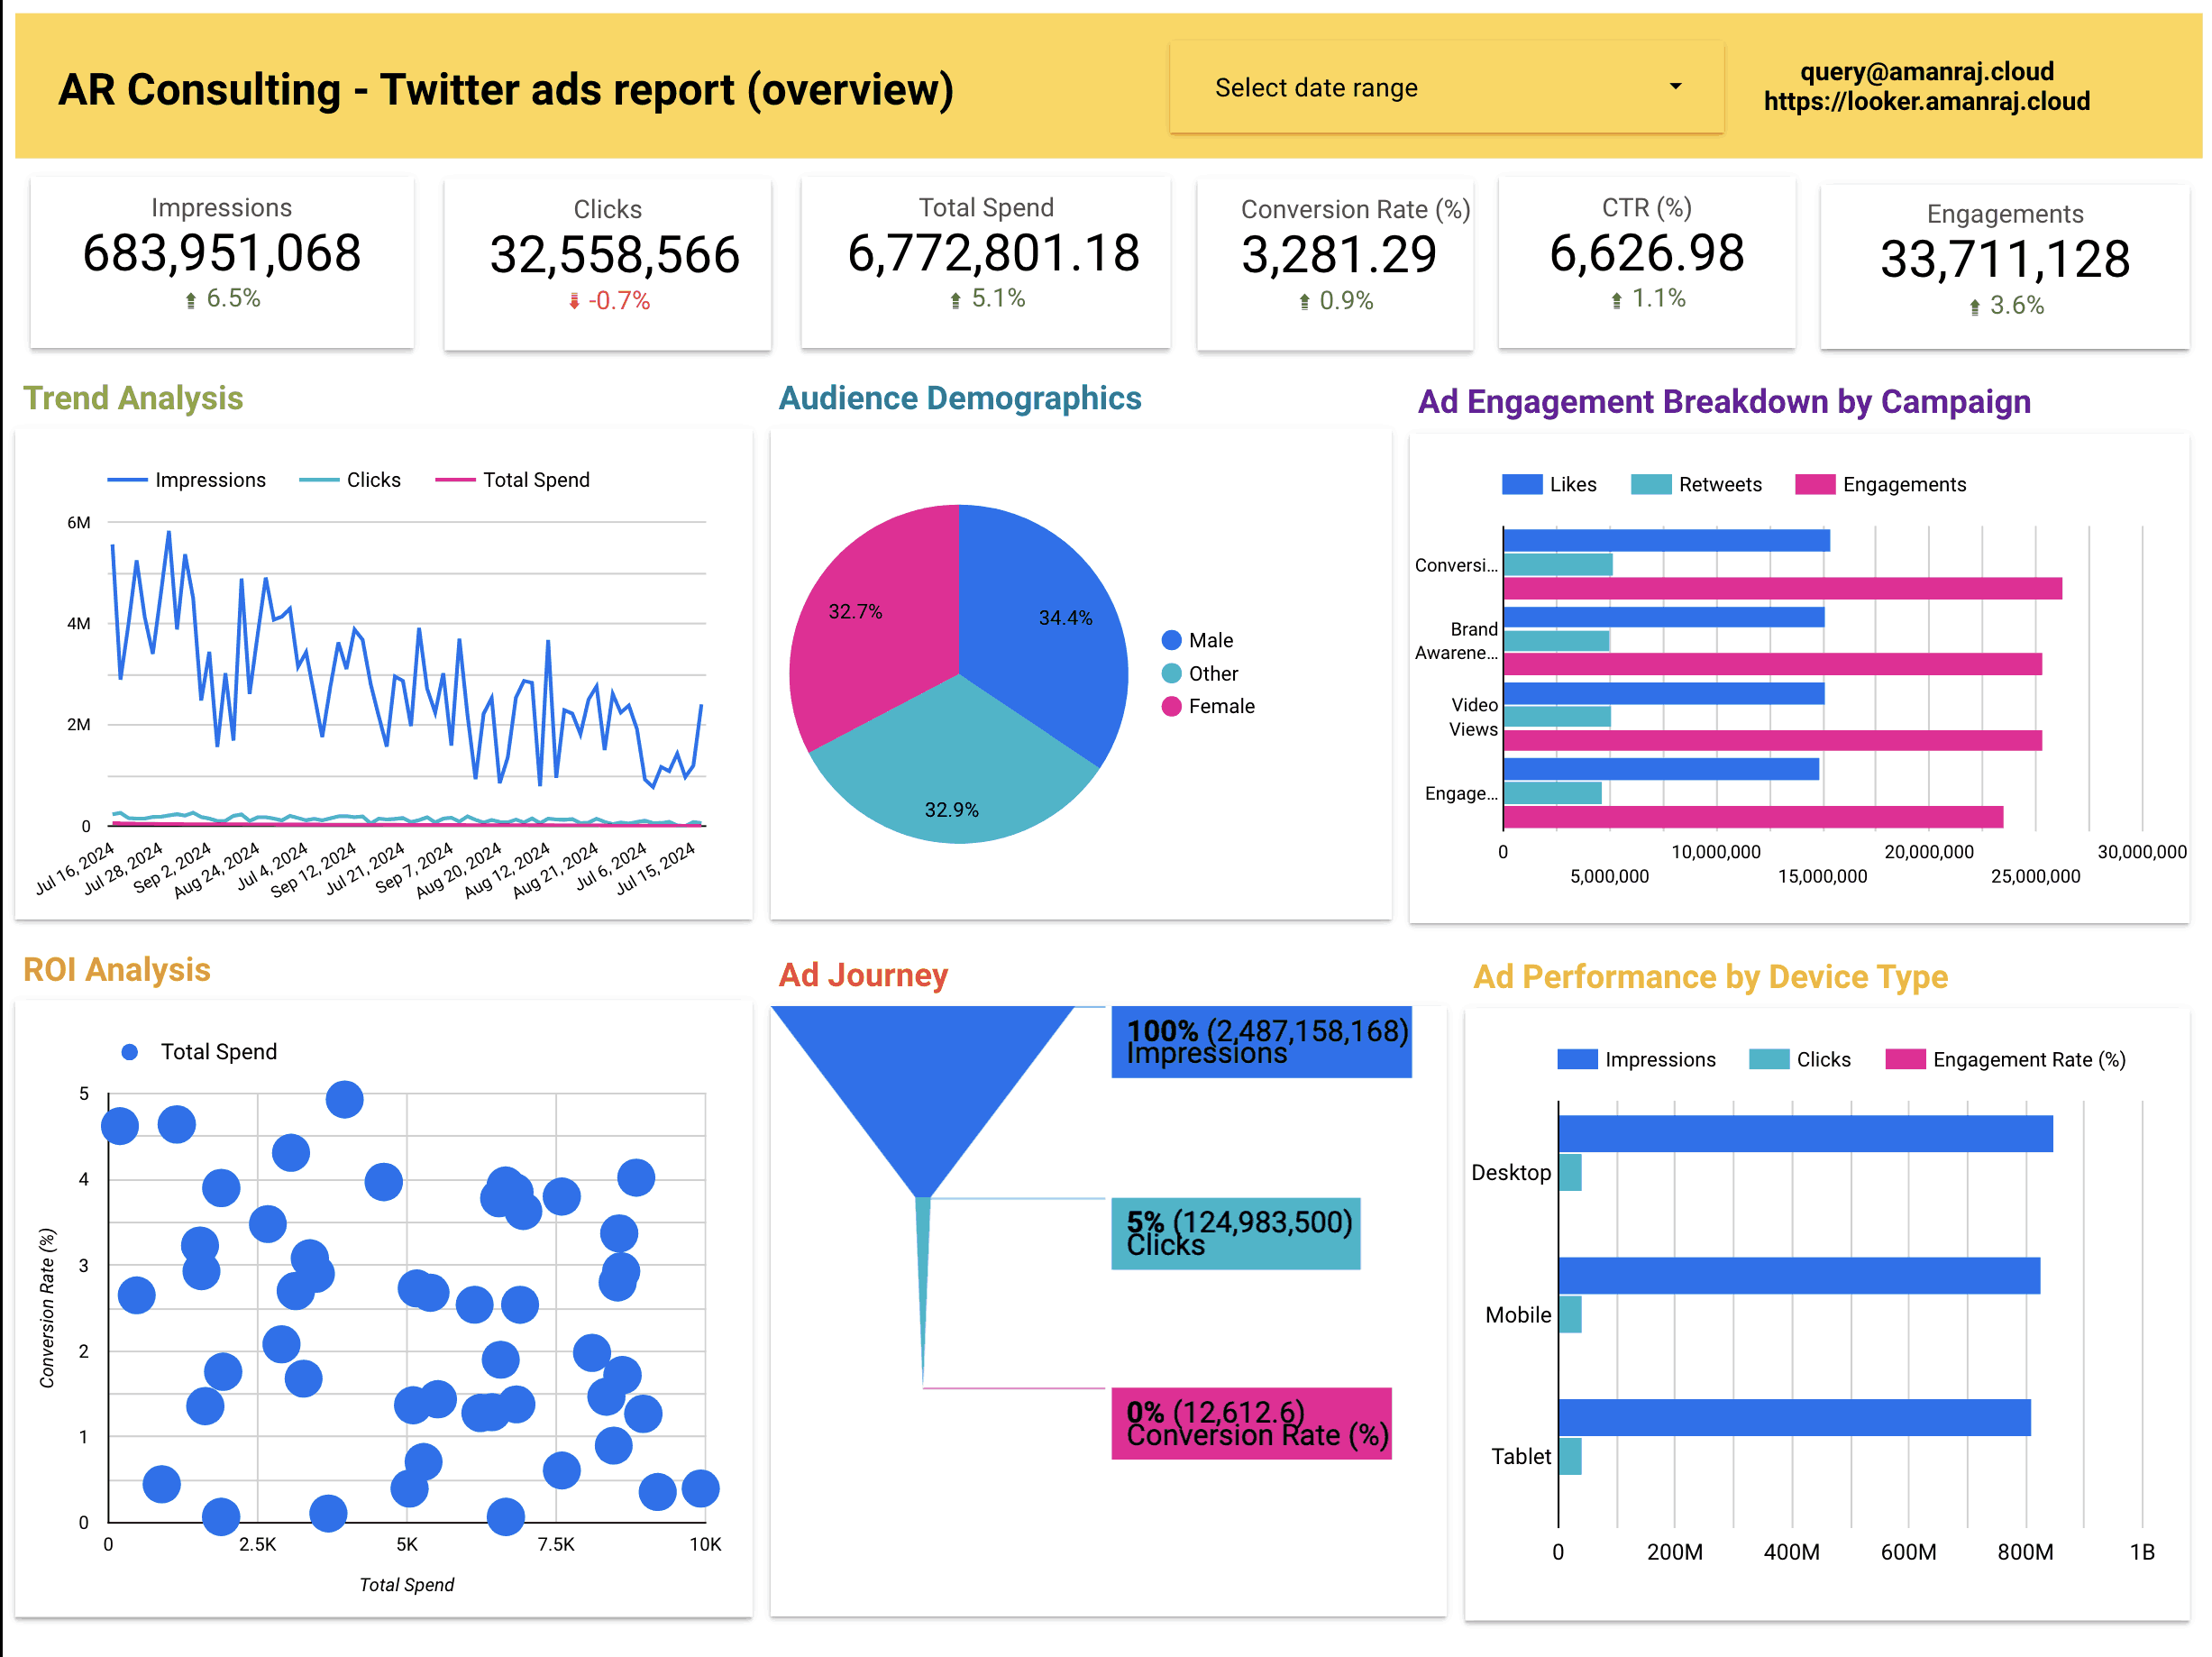Toggle the Other slice via demographics legend

[1170, 672]
